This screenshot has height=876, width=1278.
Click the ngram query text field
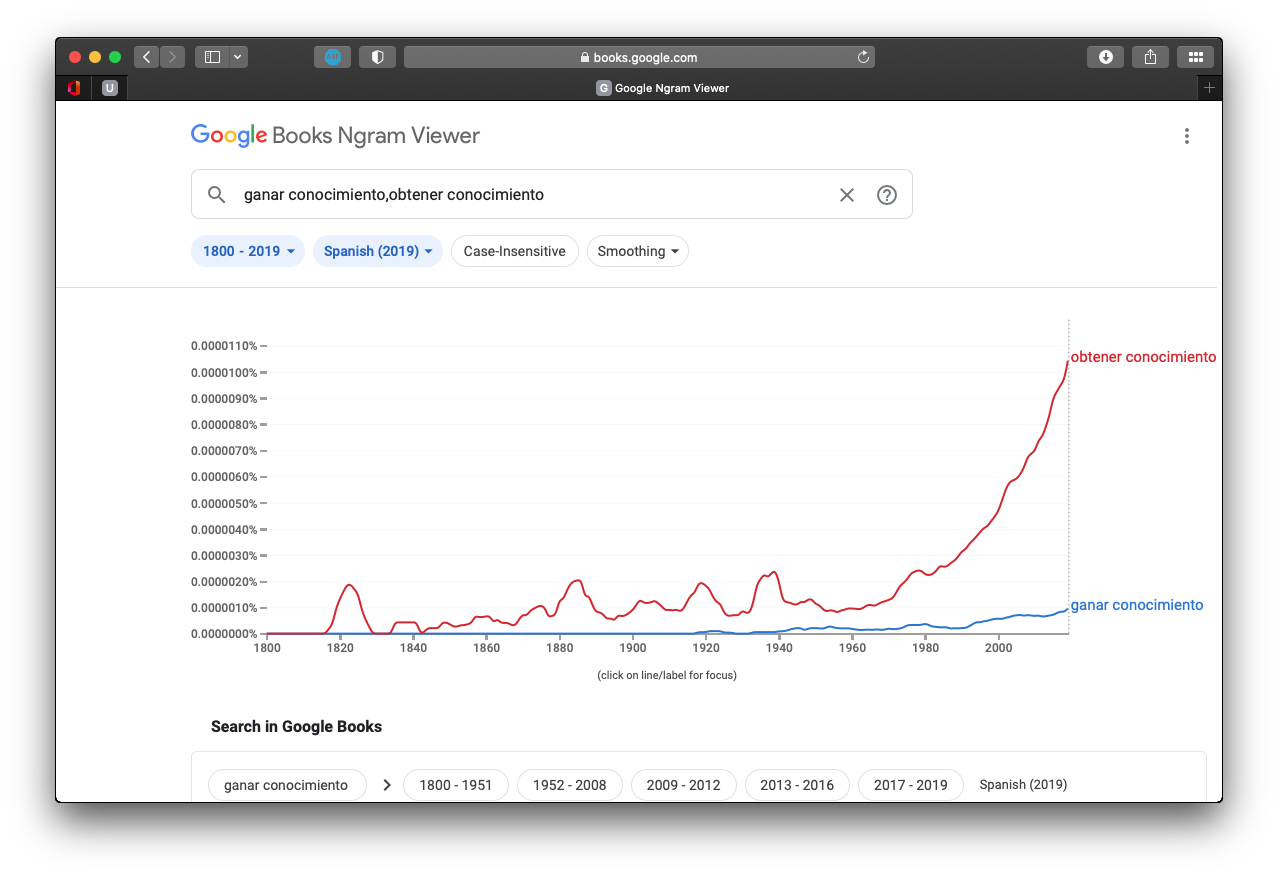[x=530, y=194]
